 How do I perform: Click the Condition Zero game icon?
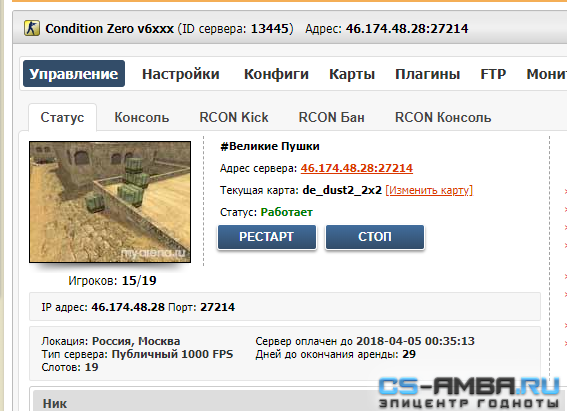(32, 28)
